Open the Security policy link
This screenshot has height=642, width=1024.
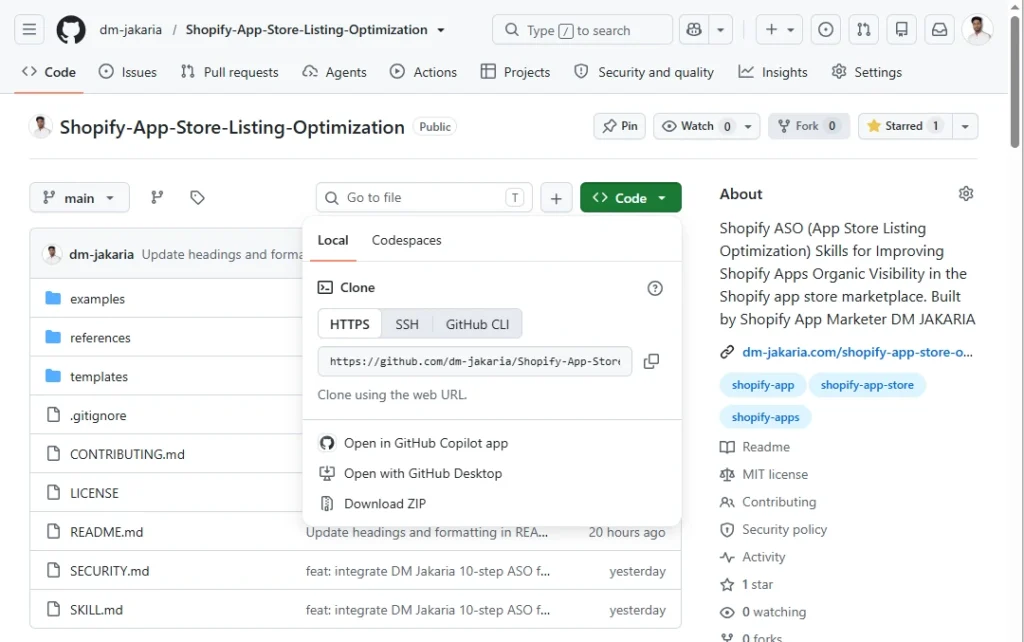coord(773,529)
